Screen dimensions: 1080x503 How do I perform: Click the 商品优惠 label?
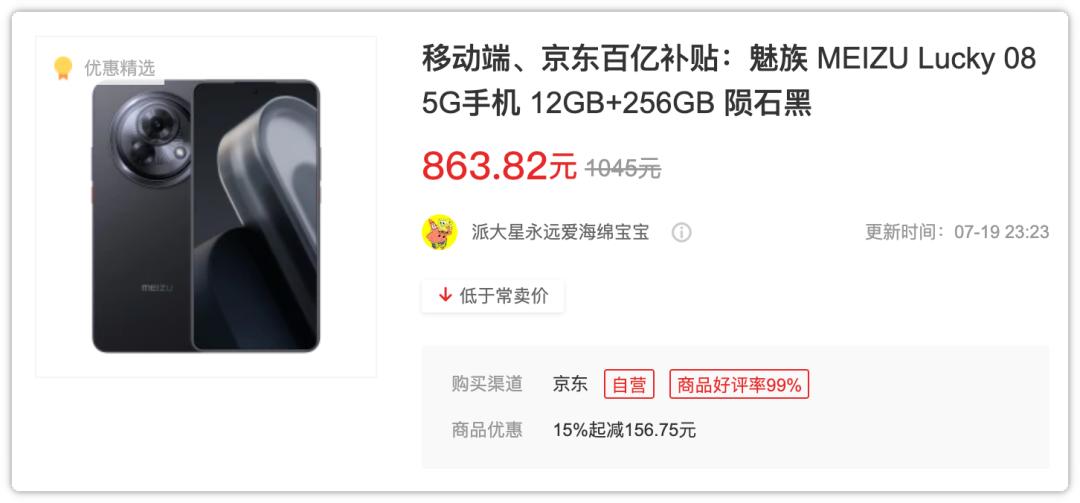click(x=487, y=430)
